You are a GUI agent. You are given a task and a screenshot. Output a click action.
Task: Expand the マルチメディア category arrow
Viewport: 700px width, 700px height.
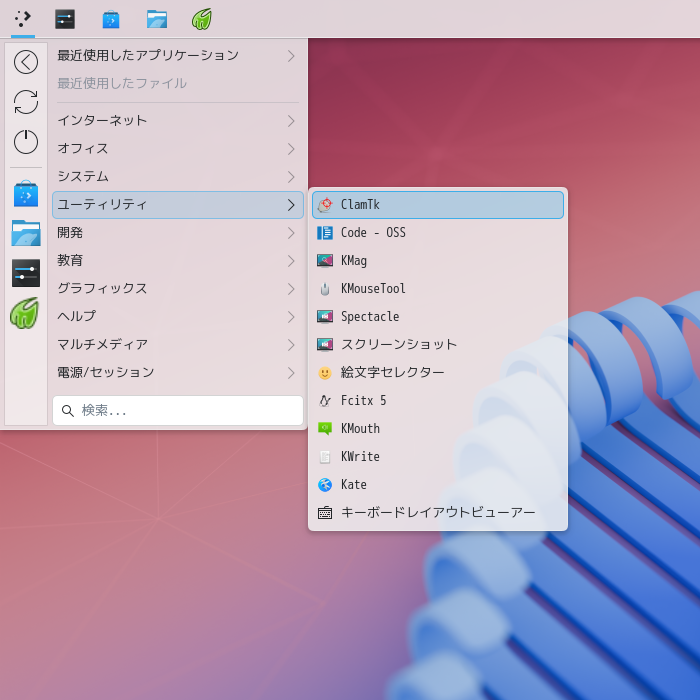click(291, 345)
